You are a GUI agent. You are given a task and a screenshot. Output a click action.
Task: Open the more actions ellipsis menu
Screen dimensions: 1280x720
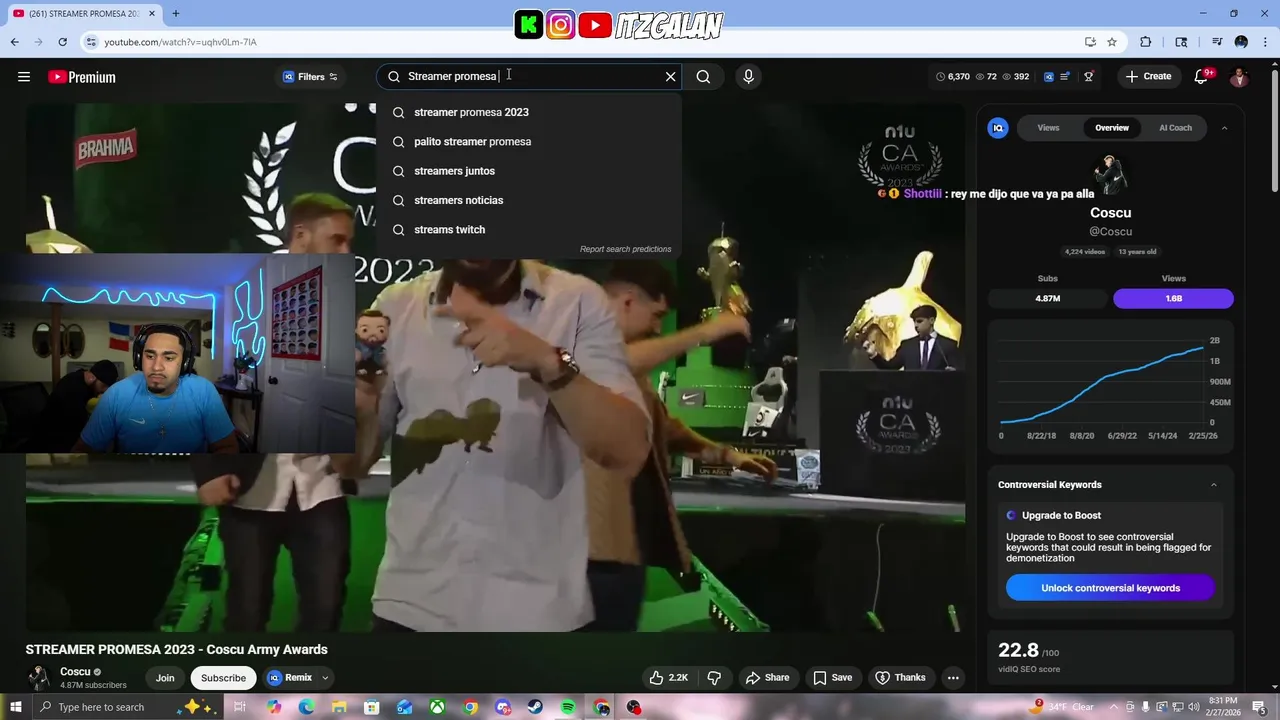point(953,678)
